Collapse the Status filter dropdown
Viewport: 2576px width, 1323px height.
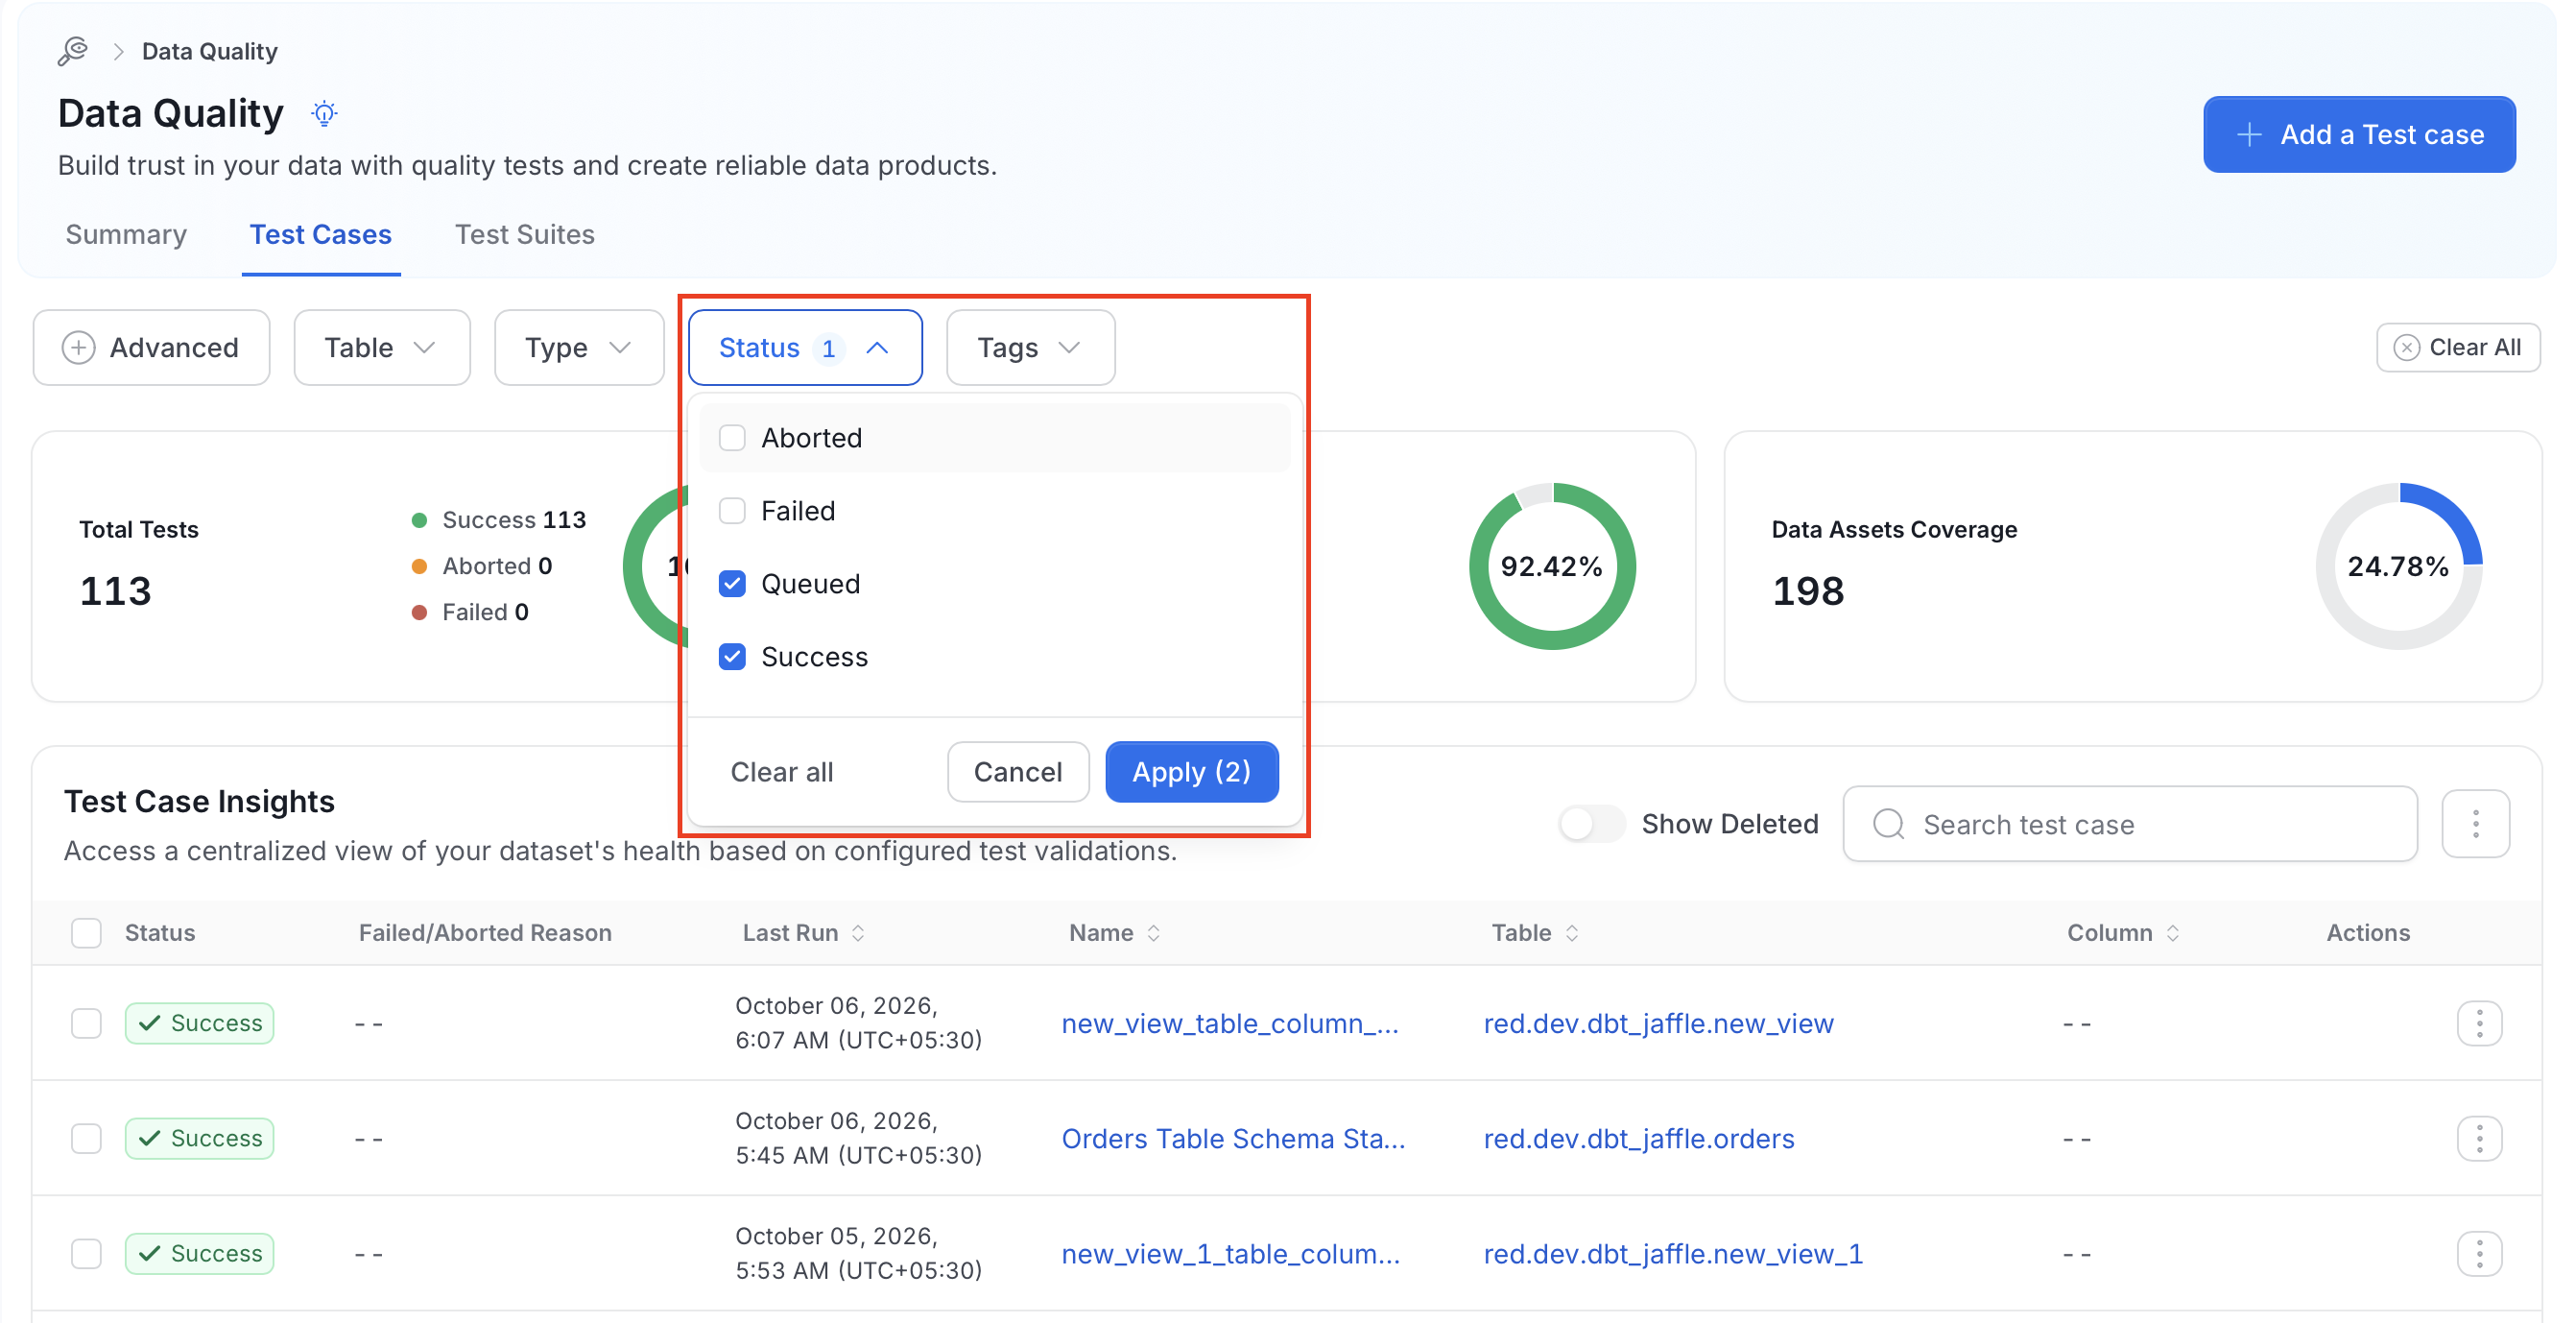(x=805, y=348)
